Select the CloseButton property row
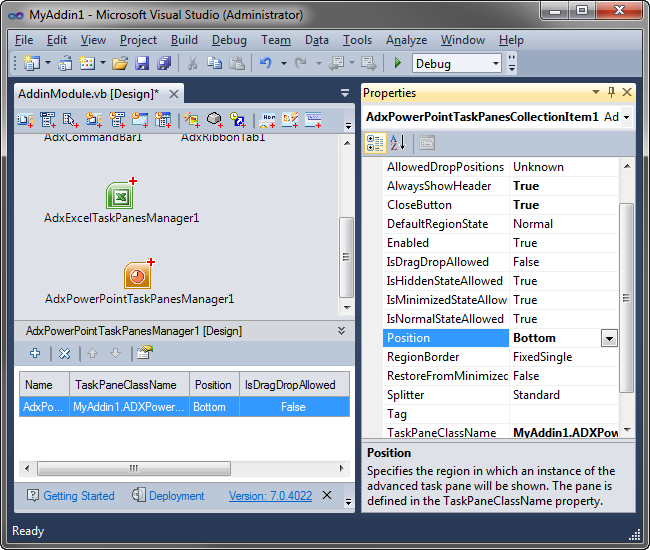The image size is (650, 550). [x=501, y=205]
